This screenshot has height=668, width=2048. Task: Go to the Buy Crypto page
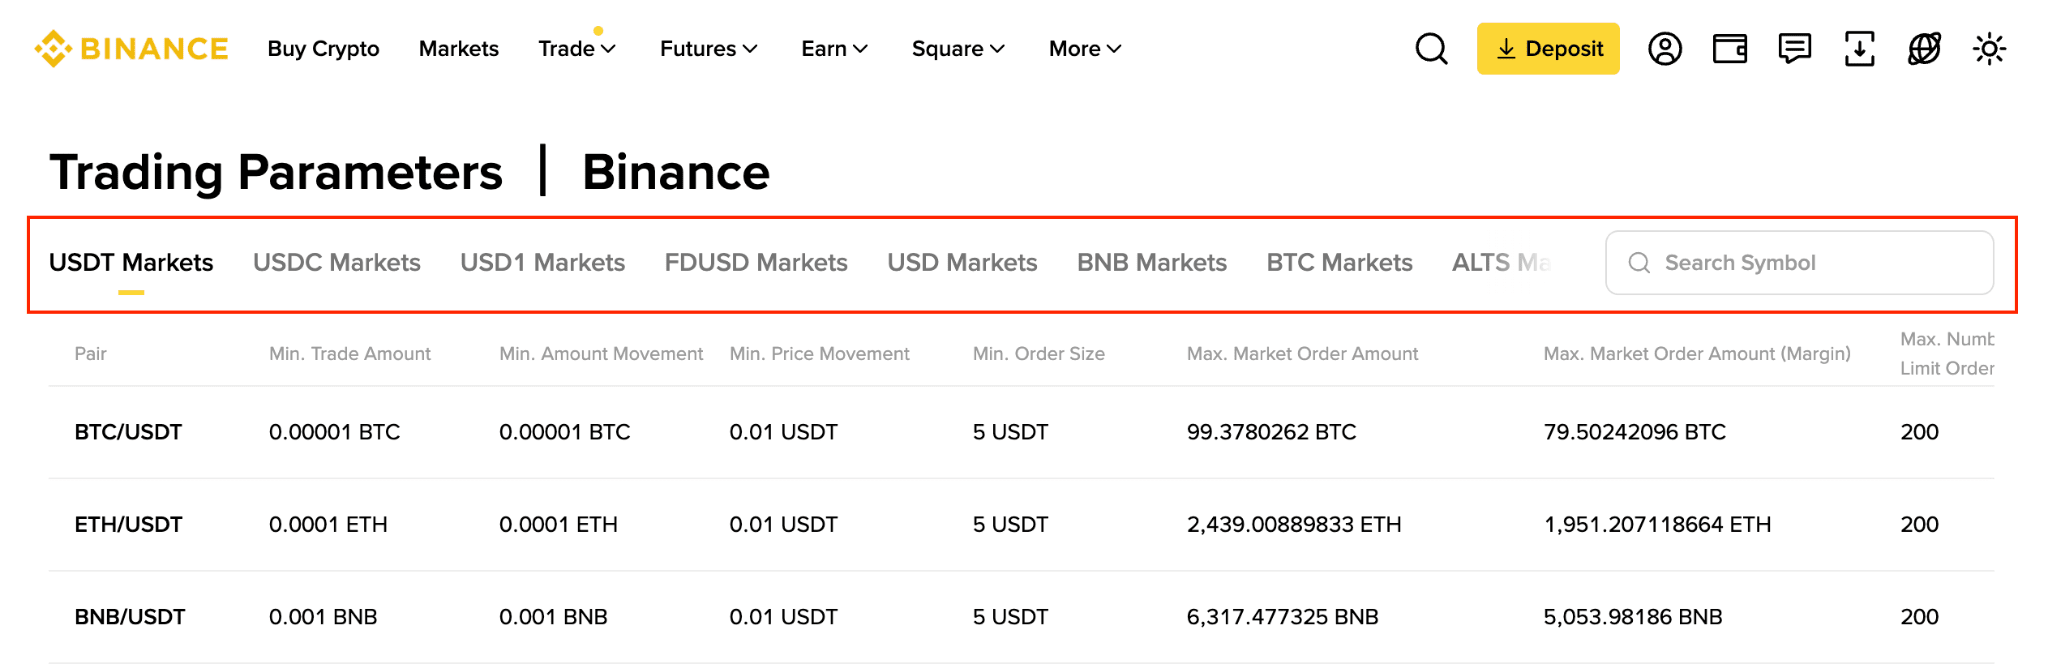[323, 49]
